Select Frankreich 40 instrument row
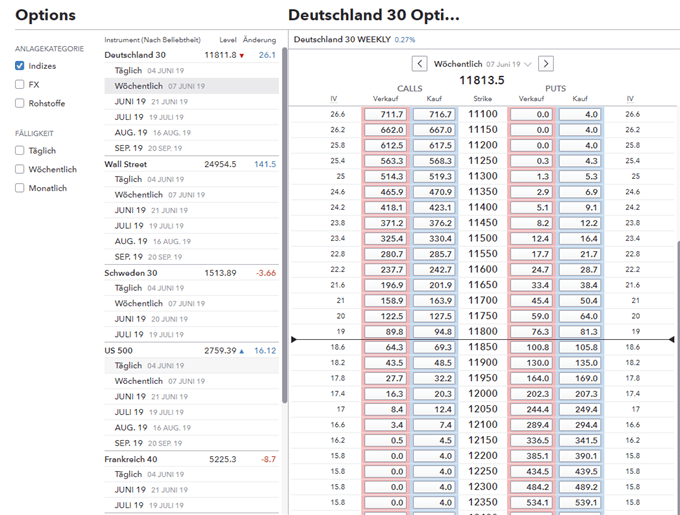 (191, 459)
